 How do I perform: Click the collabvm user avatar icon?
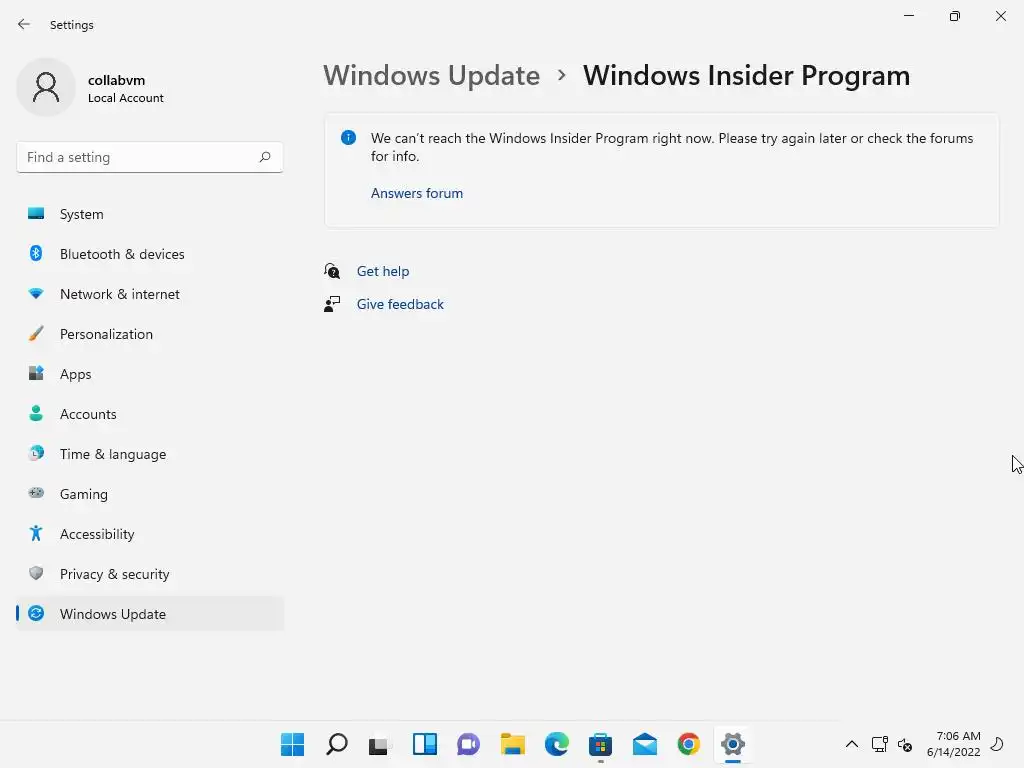point(46,88)
